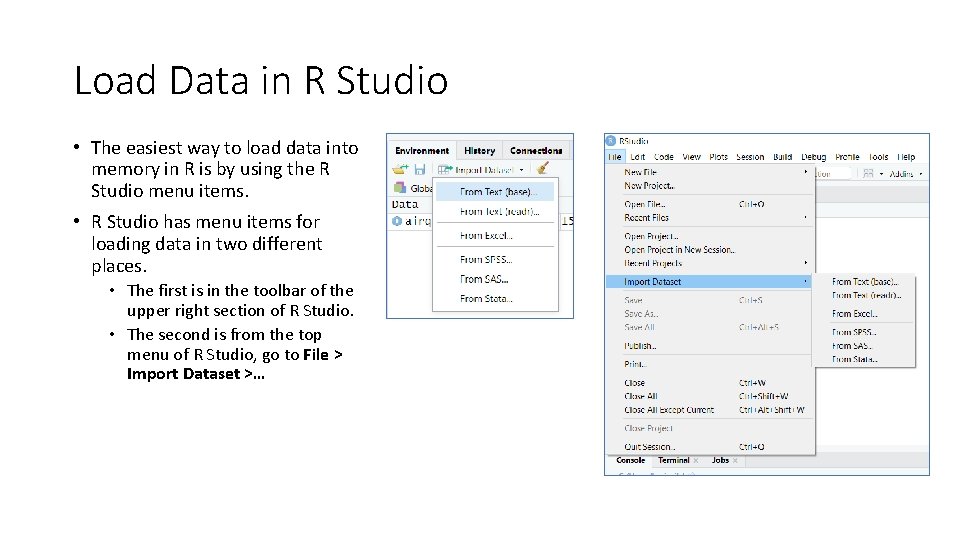
Task: Open the Profile menu
Action: tap(847, 157)
